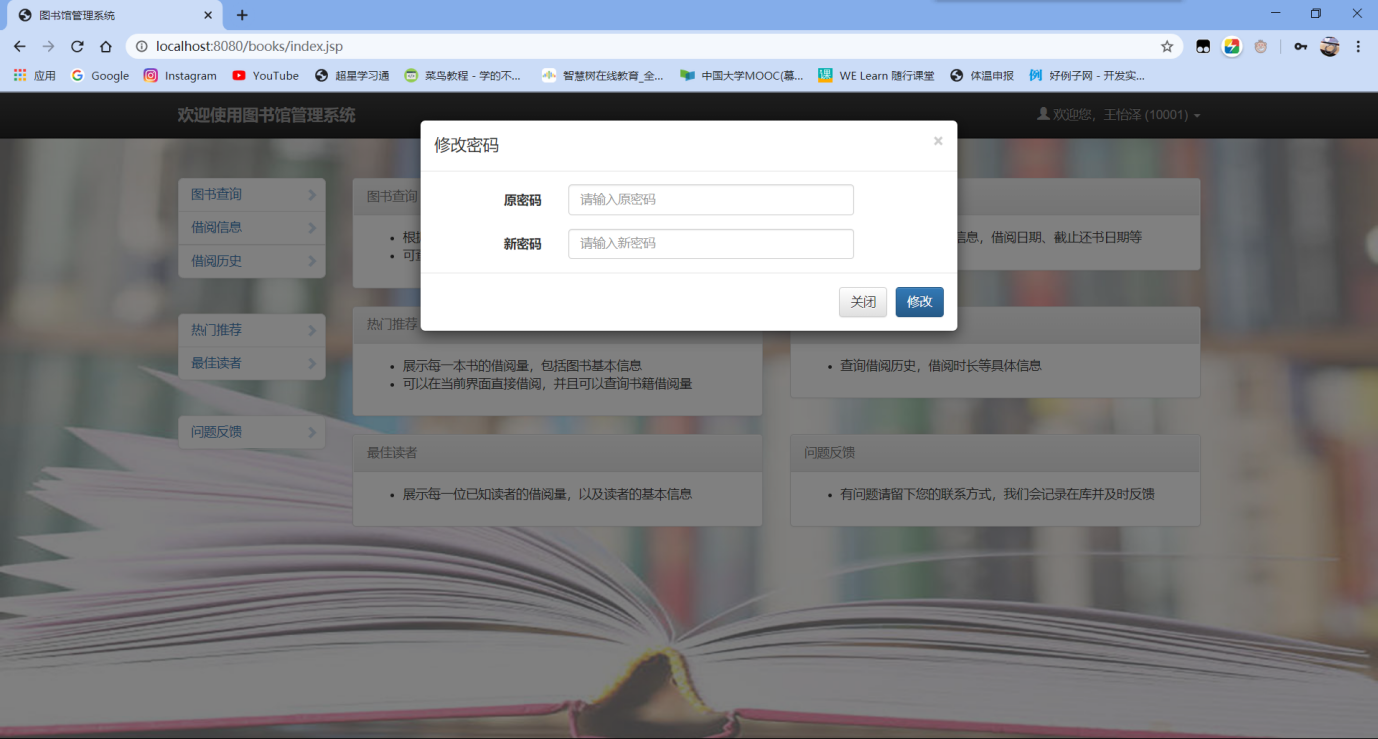Click the 最佳读者 panel heading text
Viewport: 1378px width, 739px height.
click(392, 453)
